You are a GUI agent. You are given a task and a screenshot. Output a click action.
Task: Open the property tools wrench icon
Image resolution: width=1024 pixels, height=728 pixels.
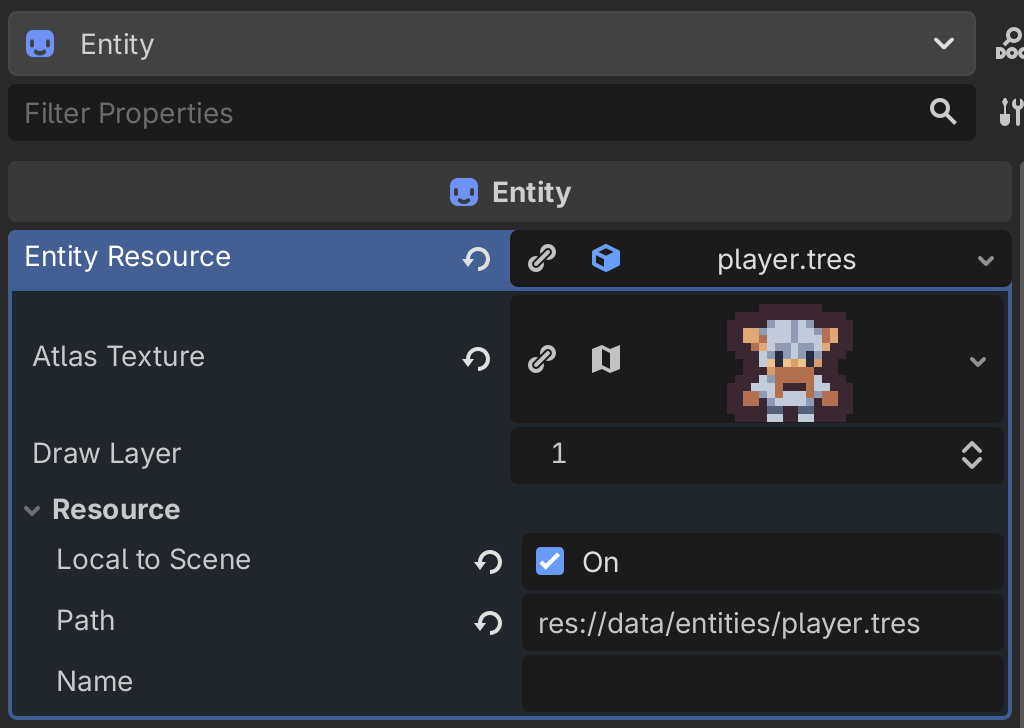coord(1010,112)
